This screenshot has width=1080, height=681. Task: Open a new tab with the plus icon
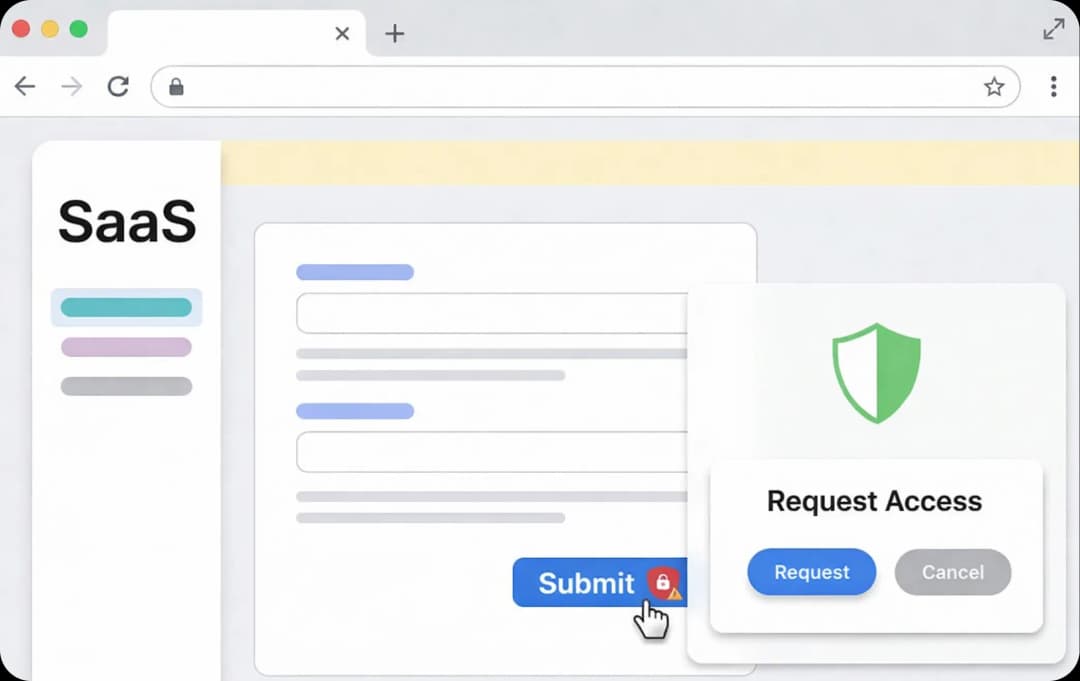(x=395, y=33)
